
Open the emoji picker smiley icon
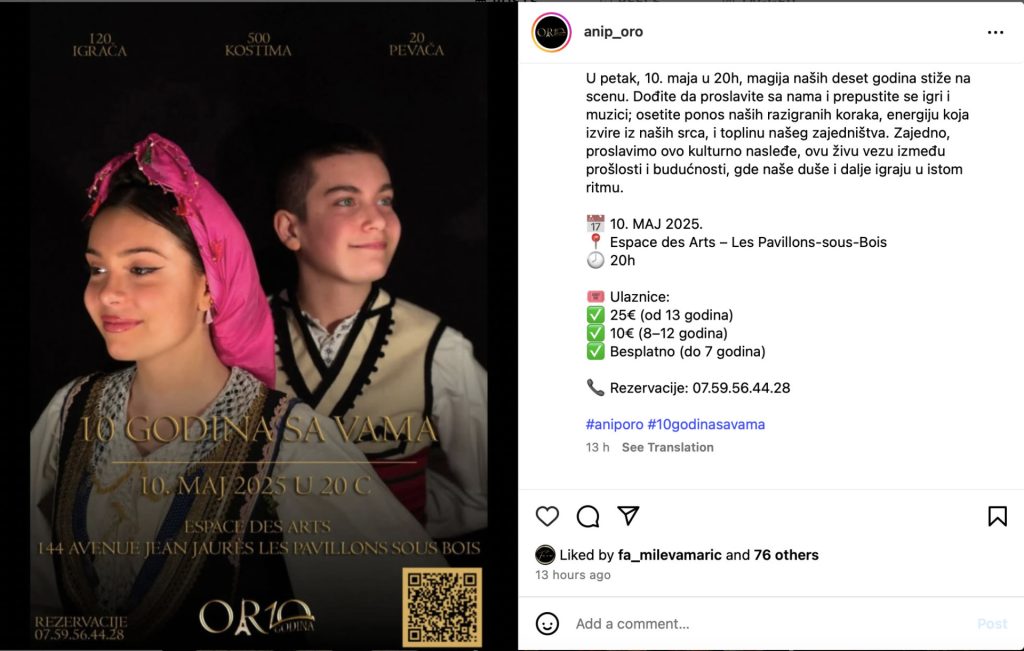[547, 624]
